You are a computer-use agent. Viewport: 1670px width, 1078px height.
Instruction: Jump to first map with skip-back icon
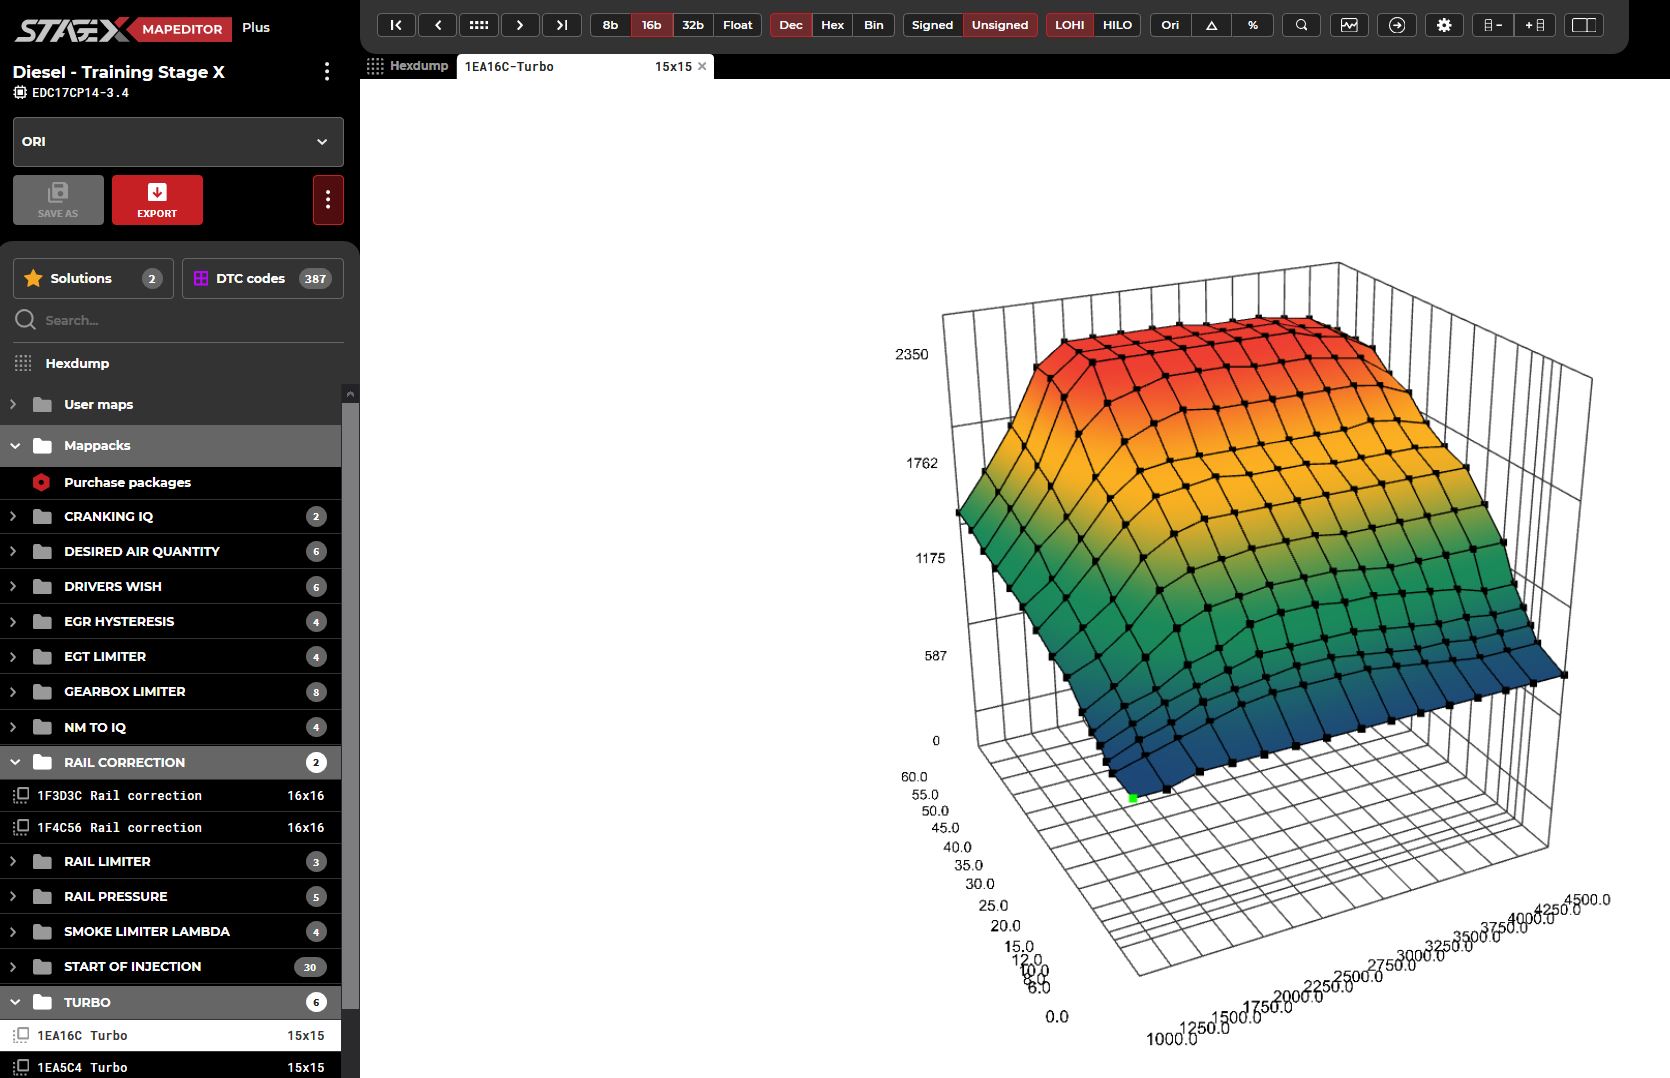396,25
